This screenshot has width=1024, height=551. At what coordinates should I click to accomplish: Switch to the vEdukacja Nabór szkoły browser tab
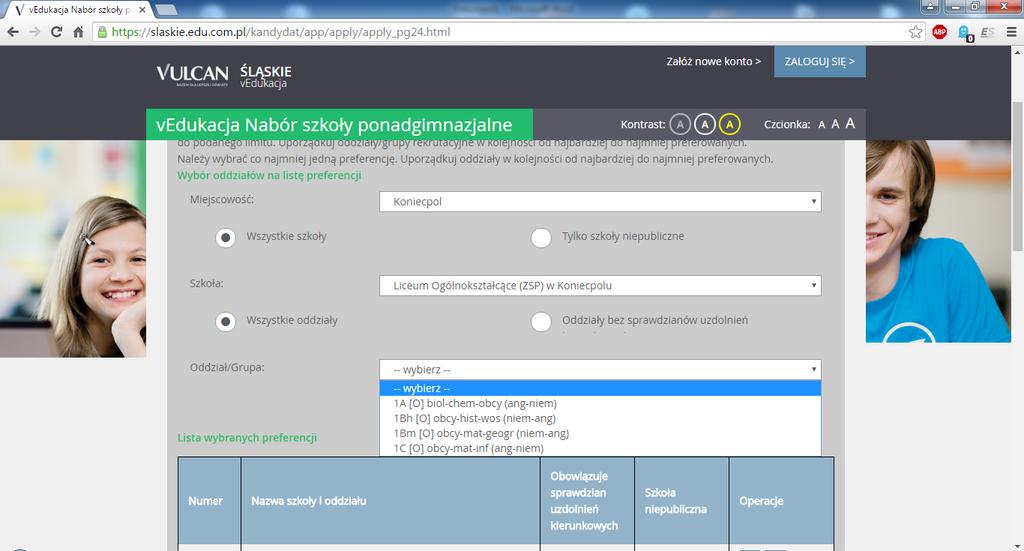click(77, 10)
